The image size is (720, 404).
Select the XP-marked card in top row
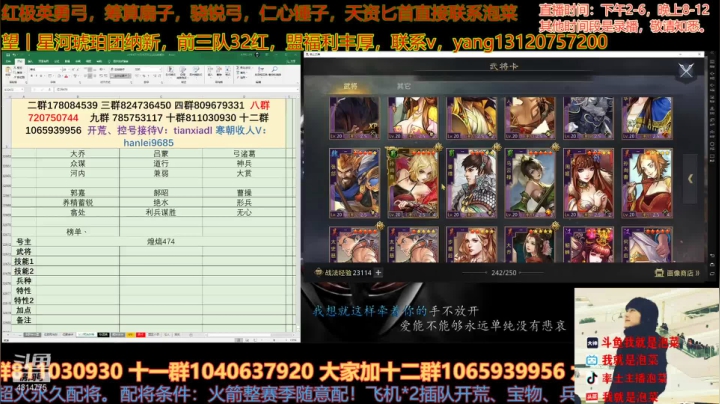pyautogui.click(x=354, y=118)
